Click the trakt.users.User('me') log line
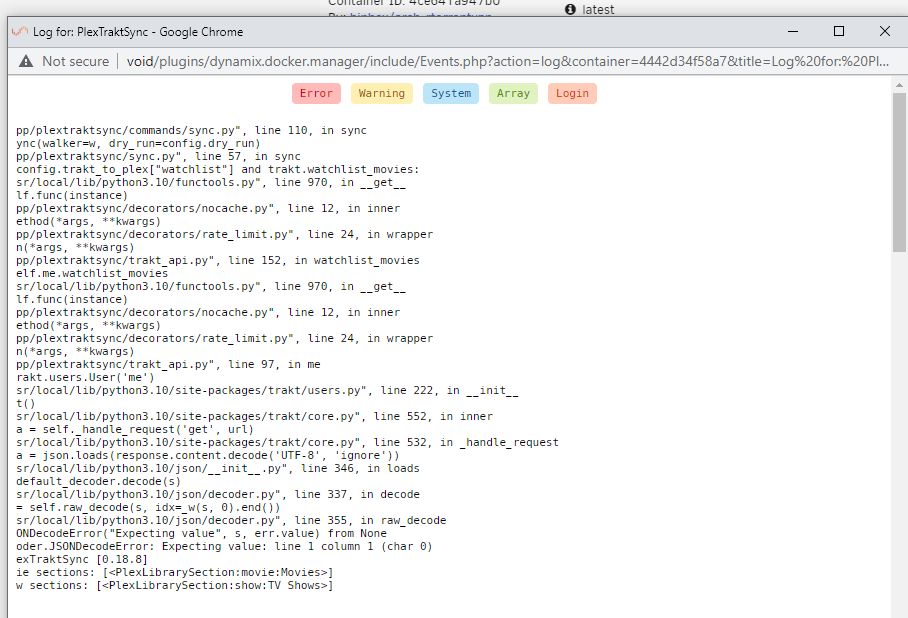This screenshot has height=618, width=908. pos(85,377)
